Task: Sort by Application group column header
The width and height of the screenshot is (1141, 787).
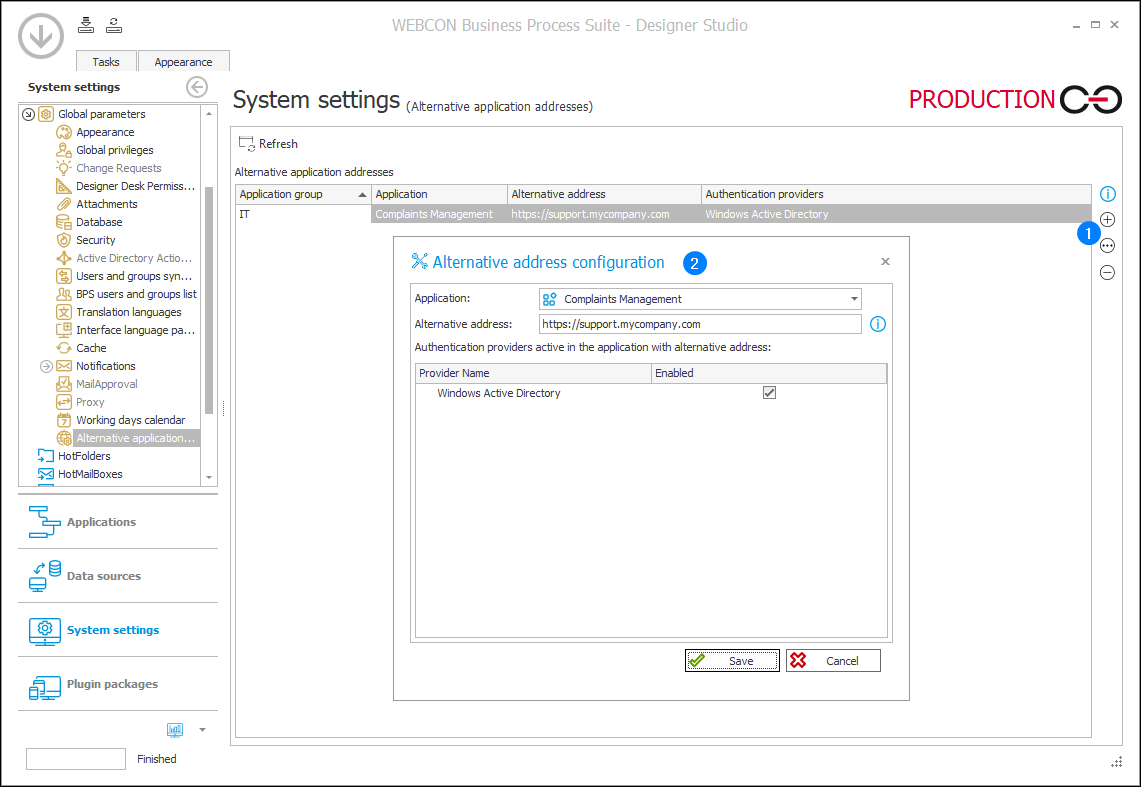Action: click(303, 194)
